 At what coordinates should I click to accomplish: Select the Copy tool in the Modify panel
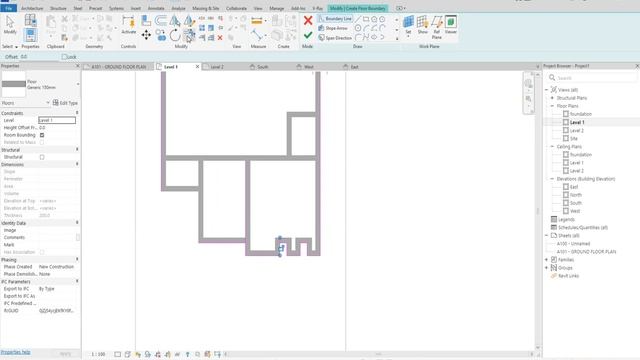(161, 36)
